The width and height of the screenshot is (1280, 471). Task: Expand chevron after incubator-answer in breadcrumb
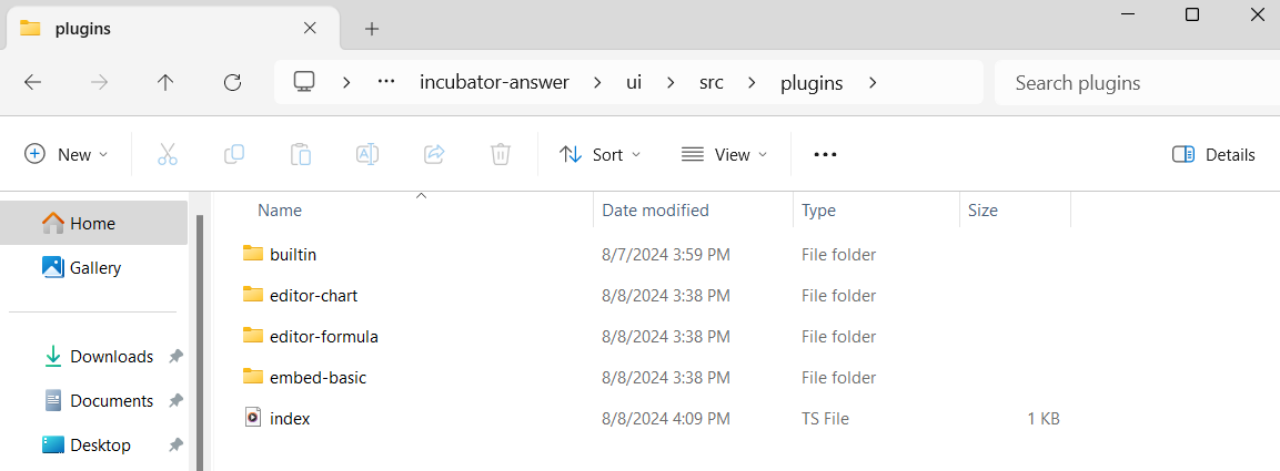pyautogui.click(x=598, y=83)
